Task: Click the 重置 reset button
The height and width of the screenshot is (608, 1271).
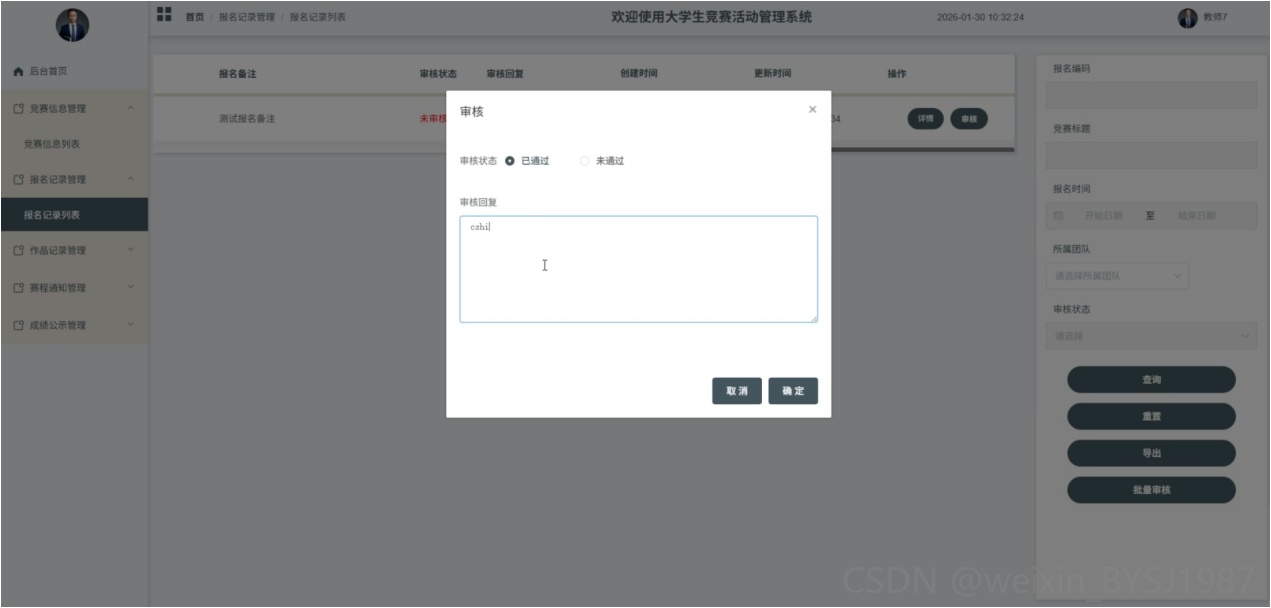Action: (x=1151, y=416)
